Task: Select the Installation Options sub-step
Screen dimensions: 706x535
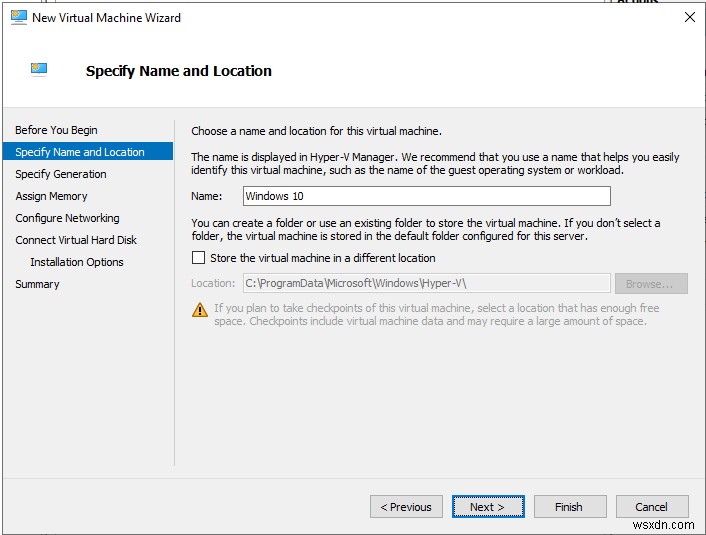Action: (77, 262)
